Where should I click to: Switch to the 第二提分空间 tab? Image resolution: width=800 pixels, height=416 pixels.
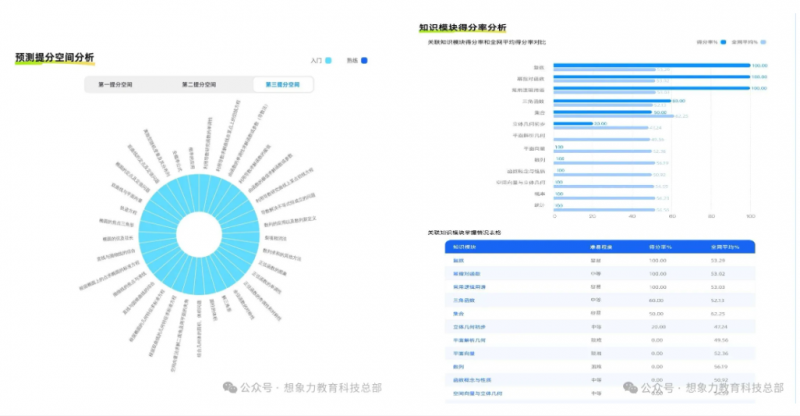pos(198,85)
